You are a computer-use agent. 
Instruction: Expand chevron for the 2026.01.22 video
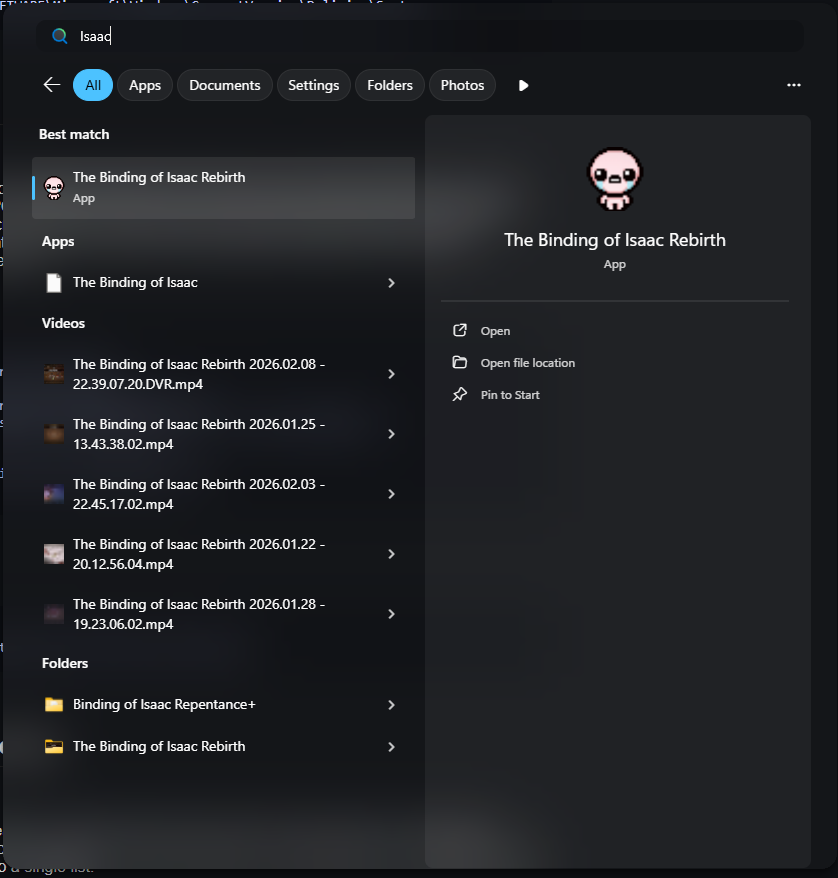pos(391,554)
